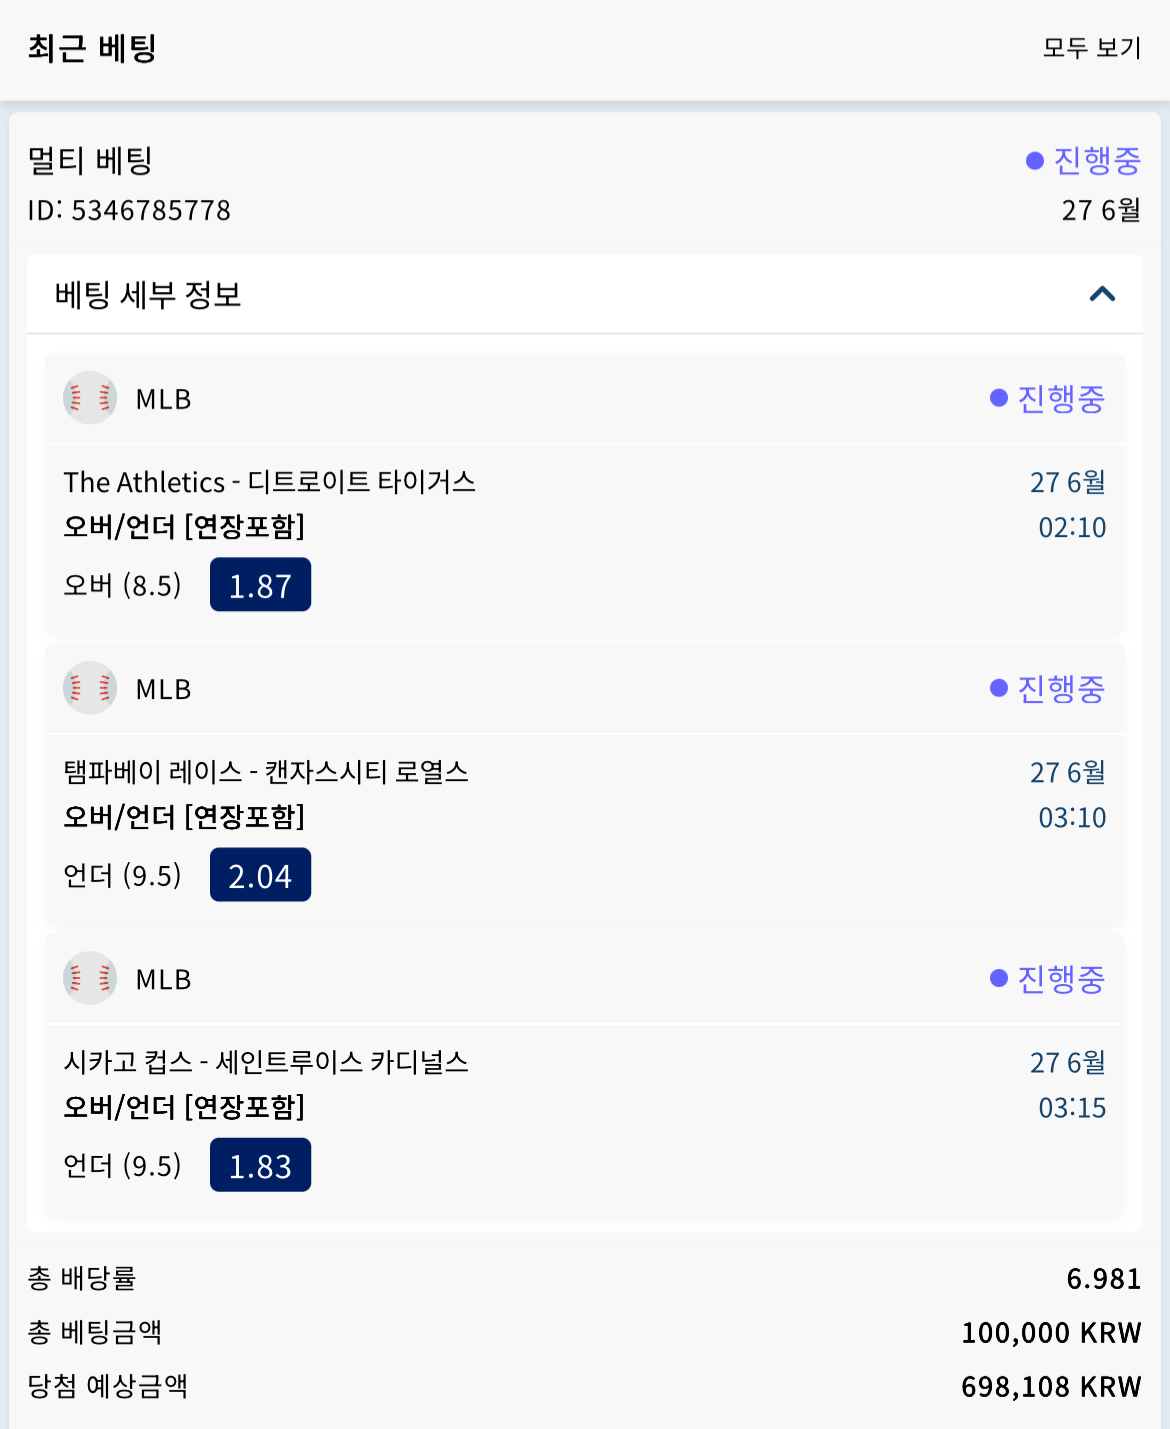Click the baseball icon of Chicago Cubs match
Screen dimensions: 1170x1429
click(90, 978)
